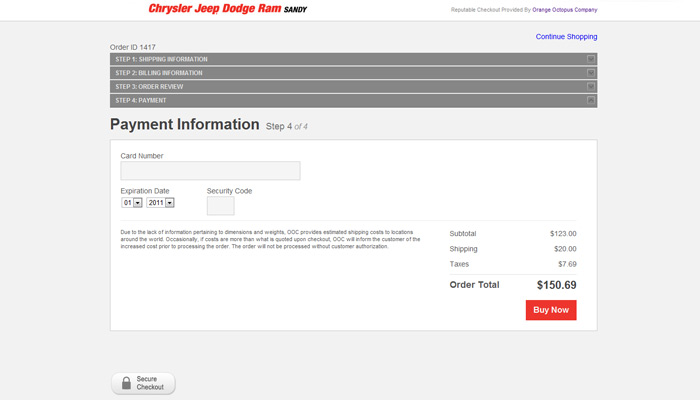Open the expiration year dropdown
This screenshot has height=400, width=700.
click(160, 203)
